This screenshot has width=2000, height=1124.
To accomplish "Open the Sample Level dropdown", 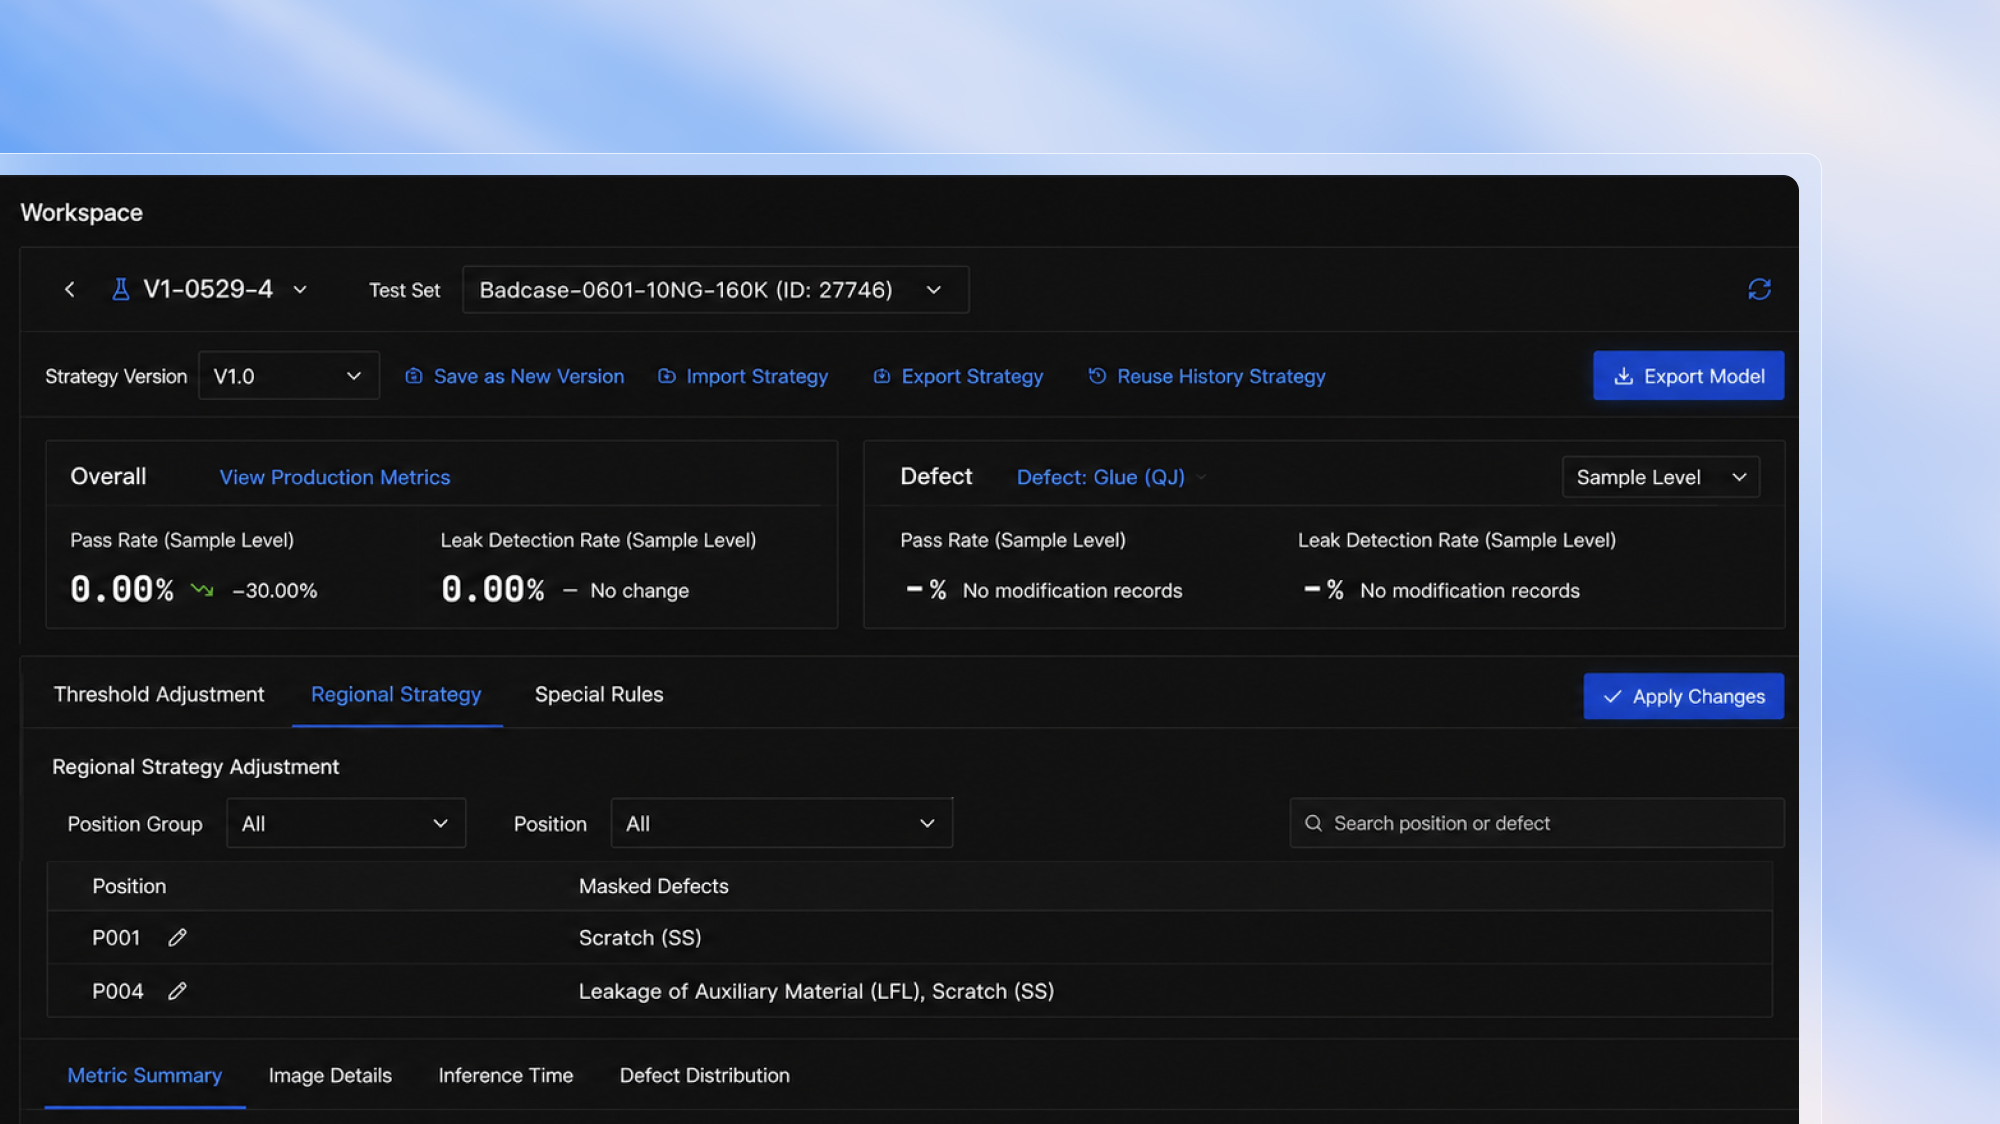I will click(1660, 478).
